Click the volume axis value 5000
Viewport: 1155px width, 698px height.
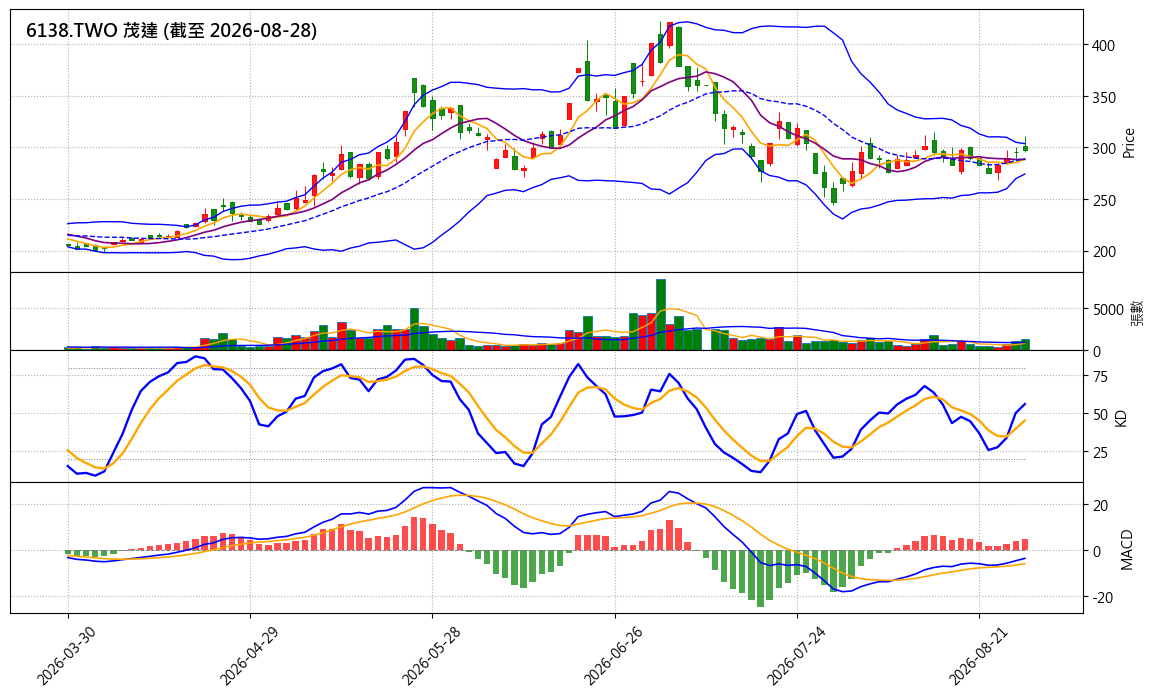pos(1107,310)
